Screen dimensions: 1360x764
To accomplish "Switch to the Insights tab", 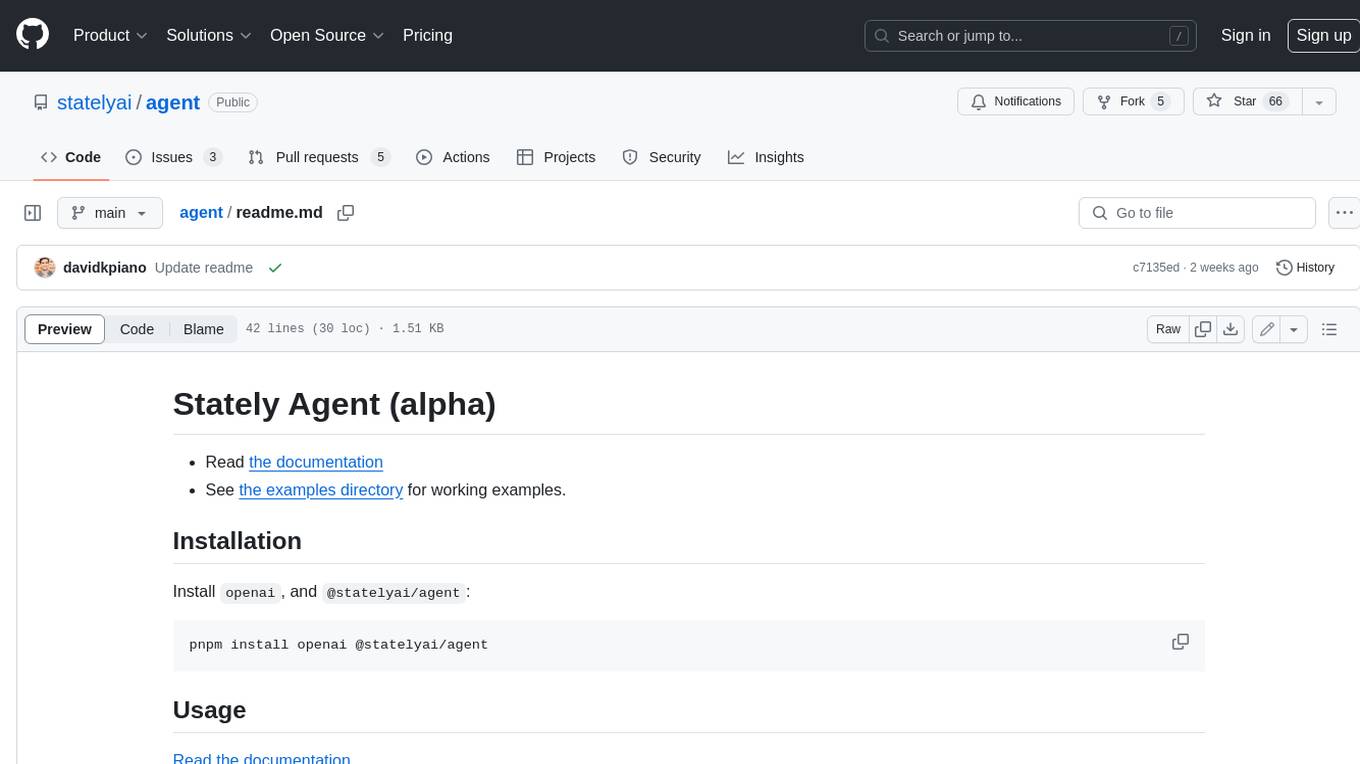I will pyautogui.click(x=766, y=157).
